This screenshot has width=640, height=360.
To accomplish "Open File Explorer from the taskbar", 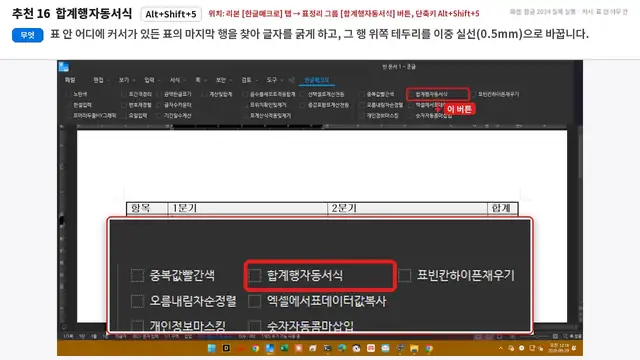I will (x=414, y=348).
